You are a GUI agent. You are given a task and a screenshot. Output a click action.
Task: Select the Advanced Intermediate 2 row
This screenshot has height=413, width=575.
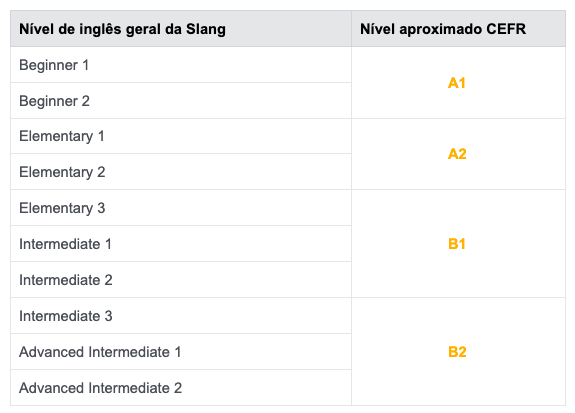(181, 387)
